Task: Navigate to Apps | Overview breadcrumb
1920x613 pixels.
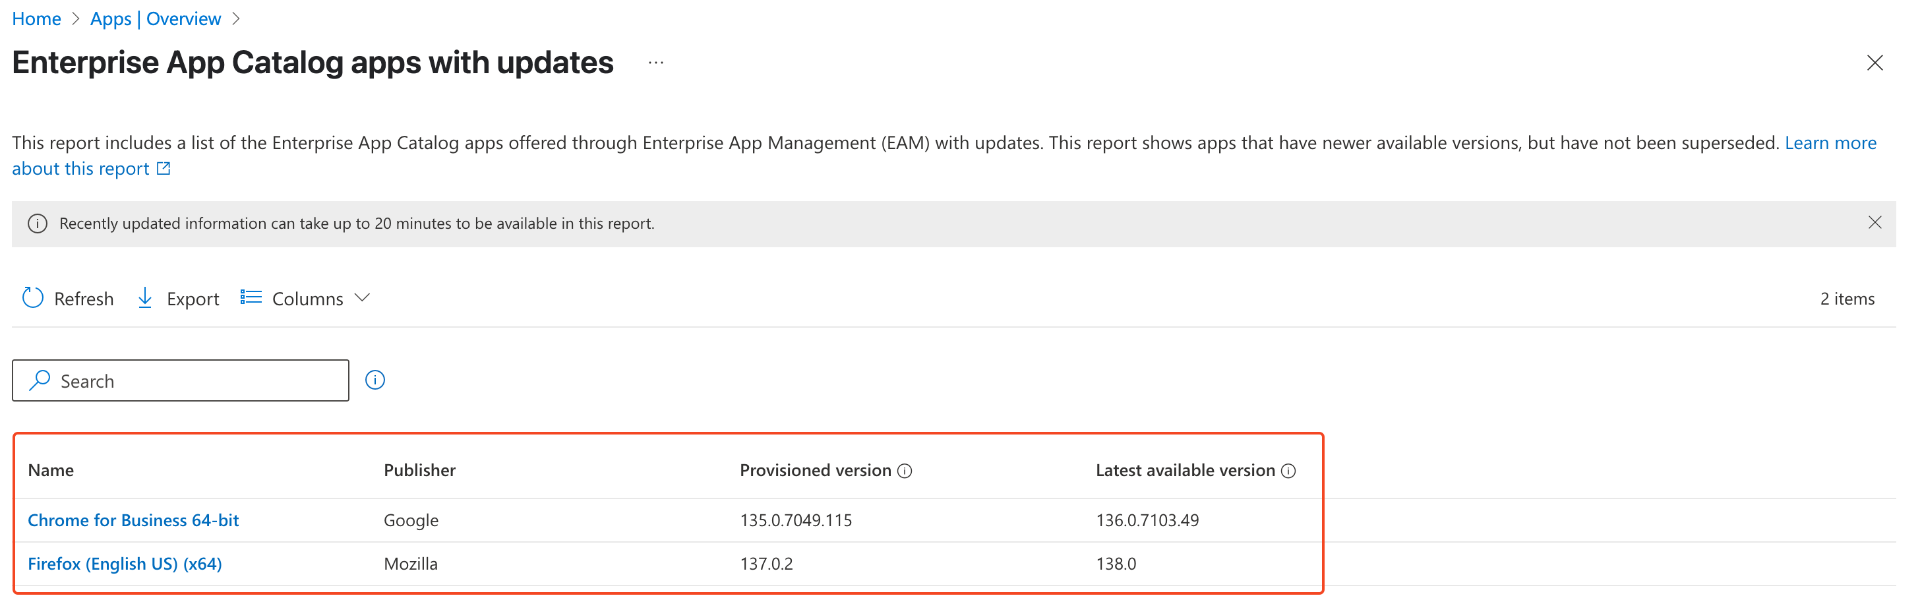Action: (x=156, y=19)
